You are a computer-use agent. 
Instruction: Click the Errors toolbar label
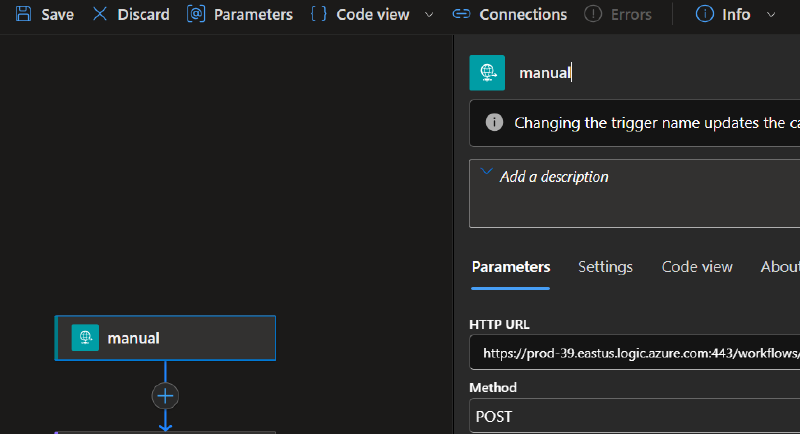(x=631, y=15)
